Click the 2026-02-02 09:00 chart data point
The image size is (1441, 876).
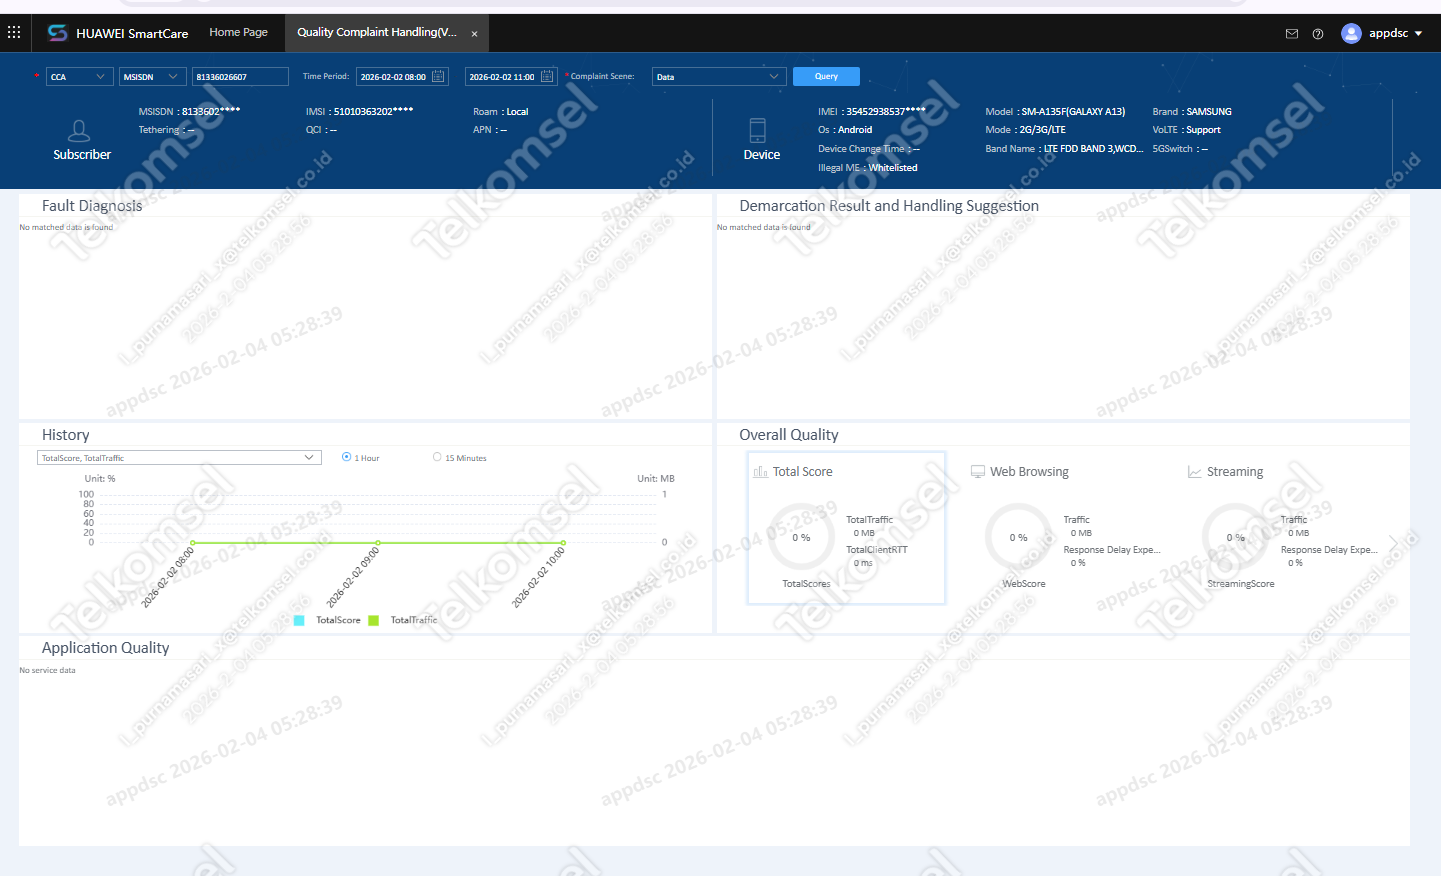click(x=378, y=543)
